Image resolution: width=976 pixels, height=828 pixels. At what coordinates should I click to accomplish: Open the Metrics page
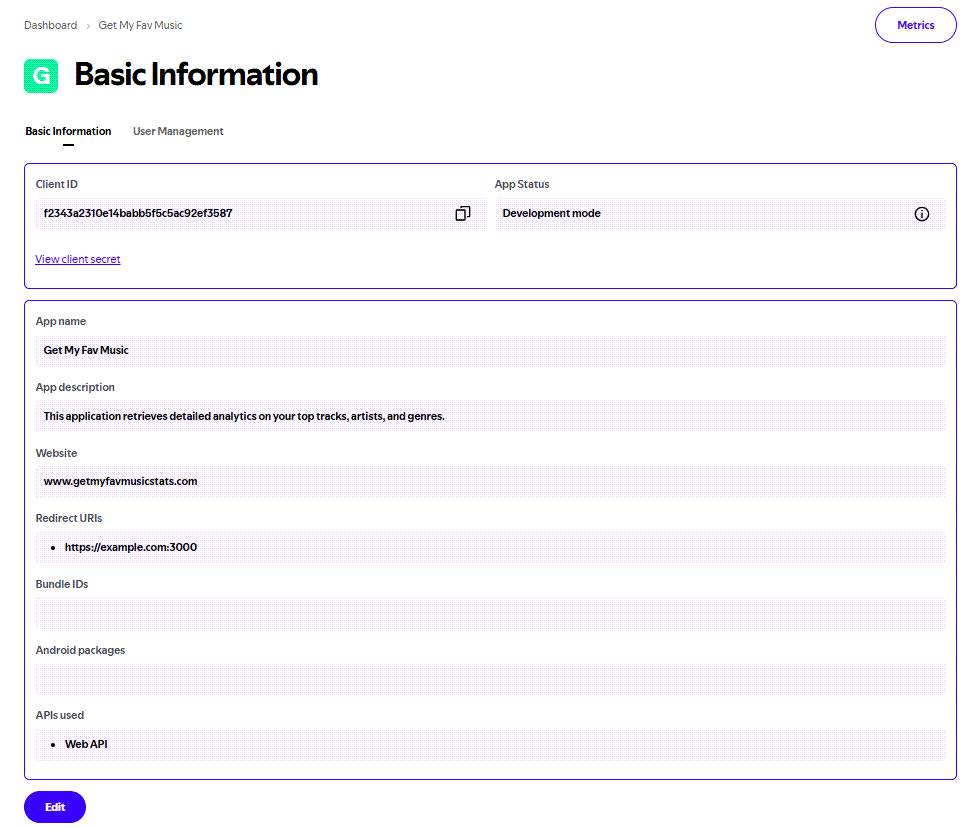(915, 25)
